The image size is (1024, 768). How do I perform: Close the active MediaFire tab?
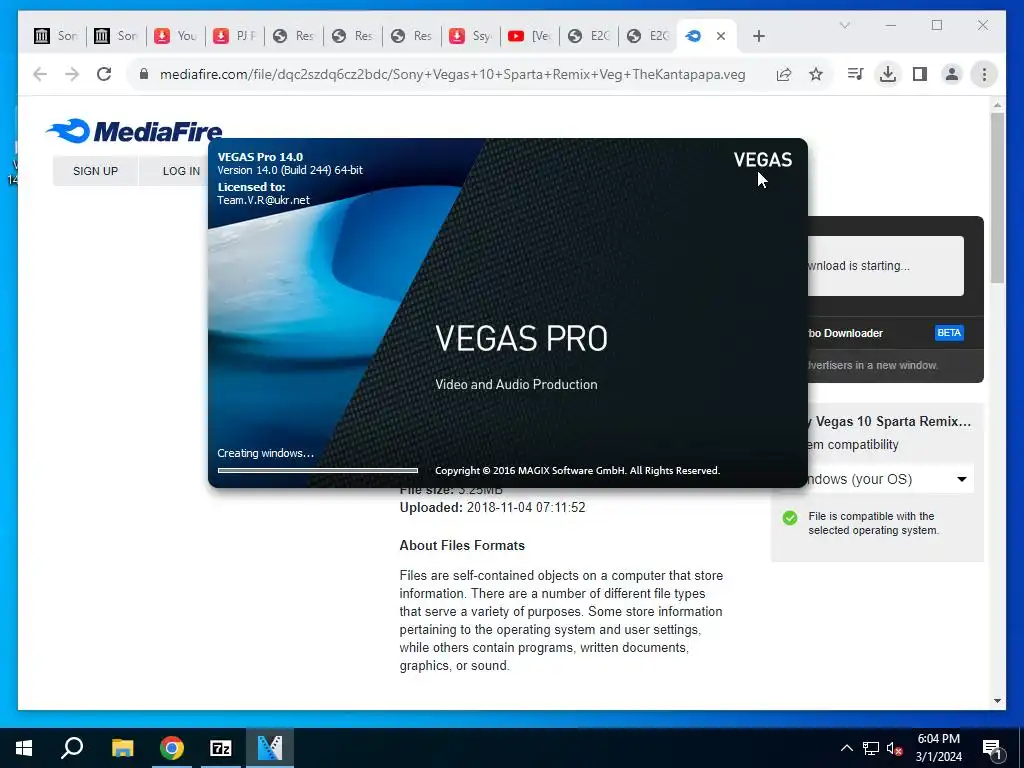coord(721,36)
